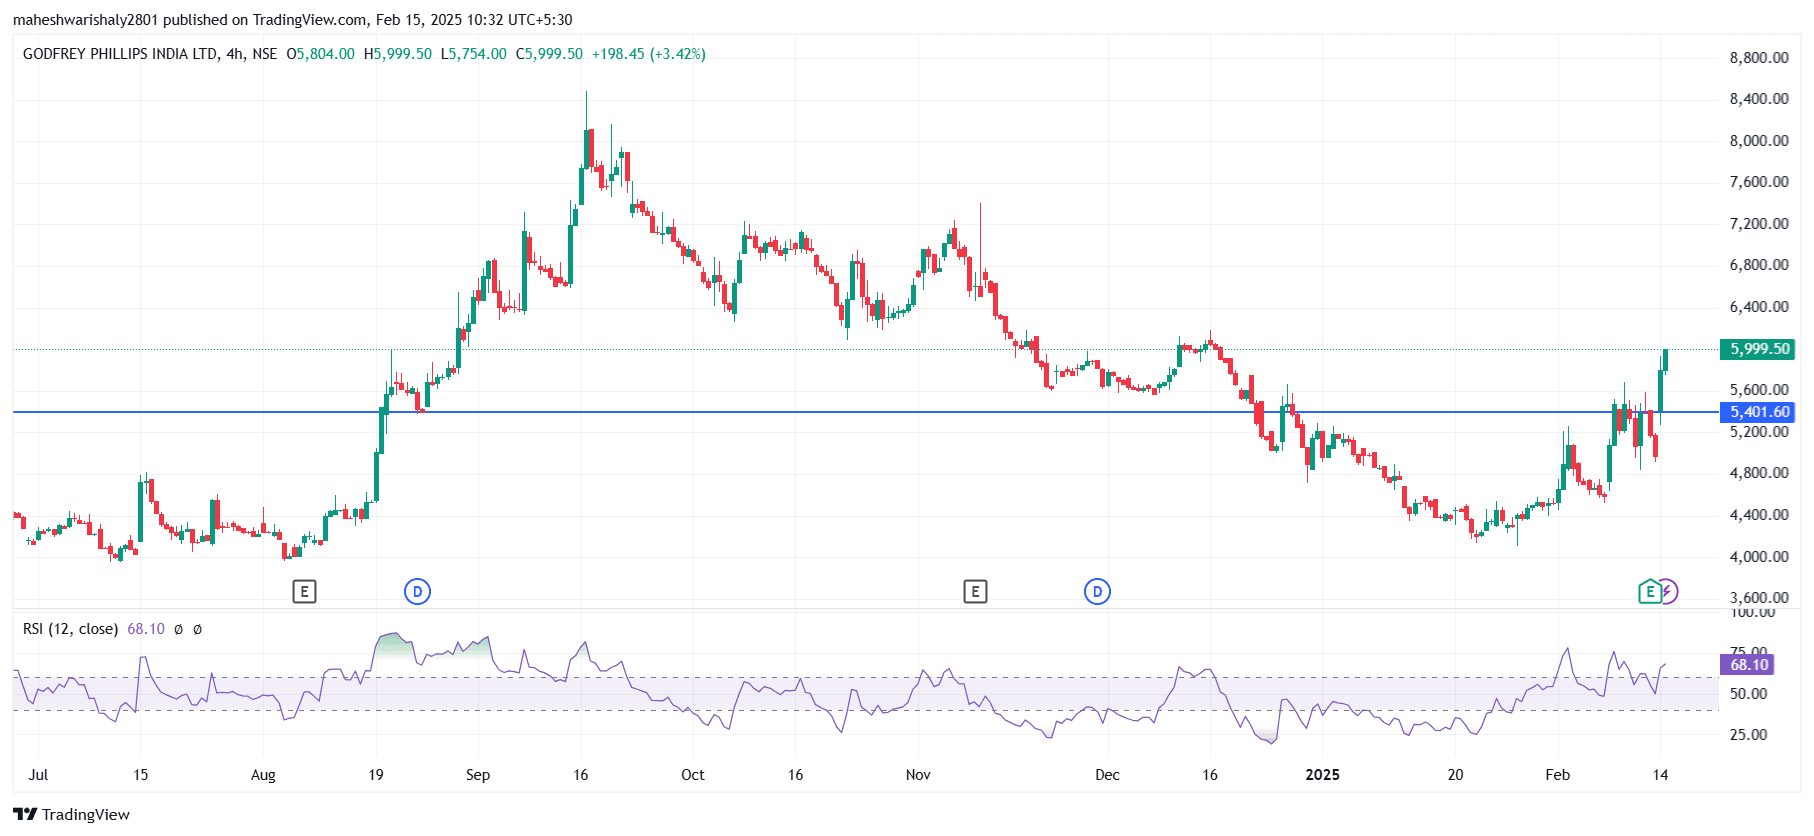
Task: Click the close value C5,999.50
Action: [549, 54]
